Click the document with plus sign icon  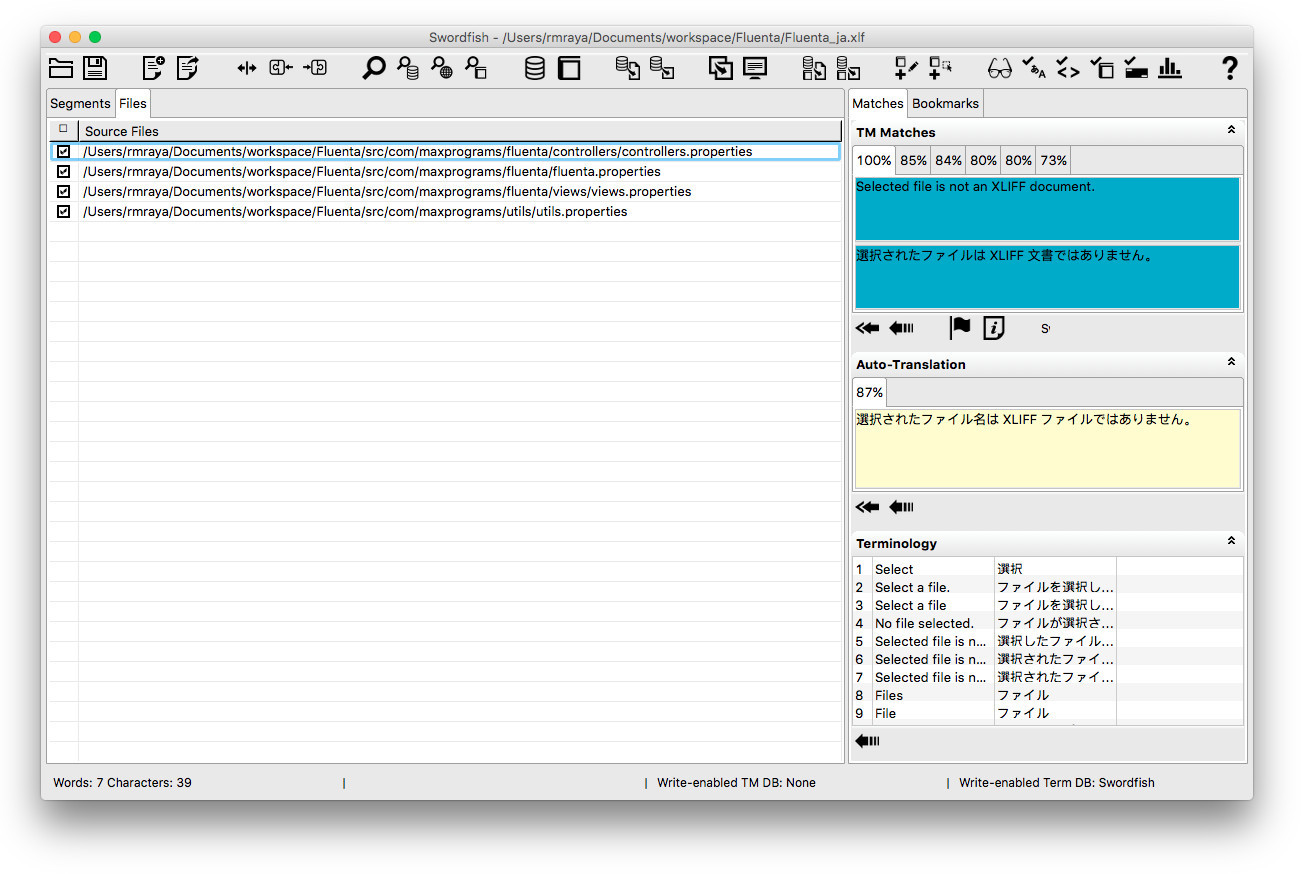[x=153, y=68]
